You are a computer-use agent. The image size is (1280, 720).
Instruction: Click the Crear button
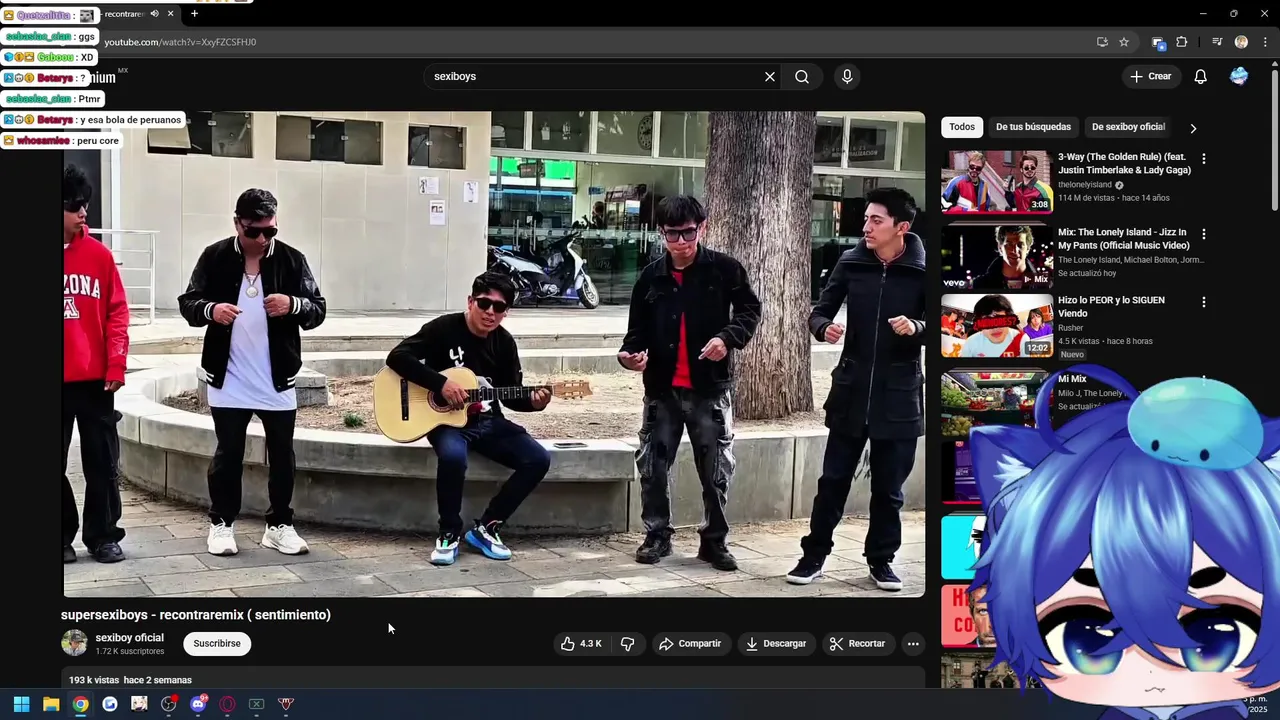click(x=1150, y=77)
